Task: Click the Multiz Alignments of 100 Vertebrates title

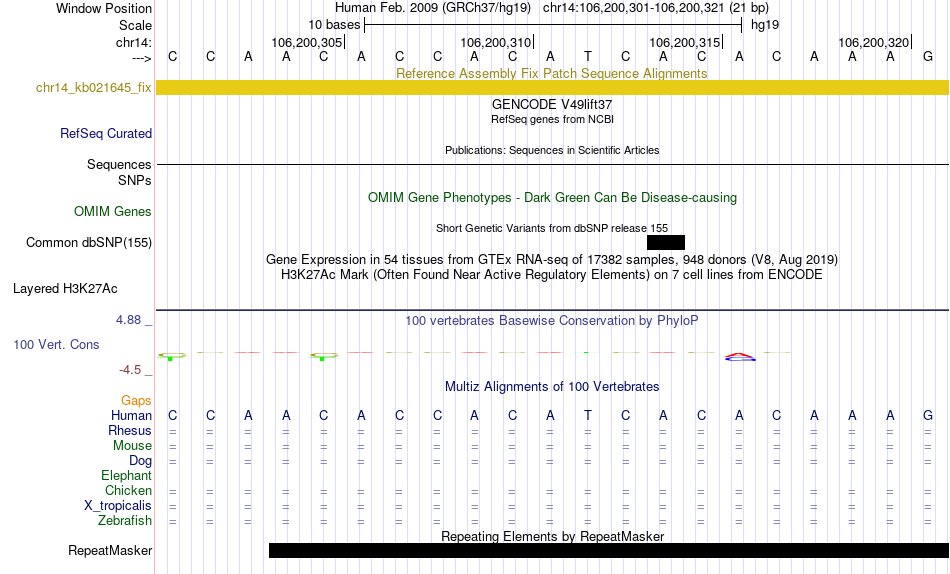Action: [x=552, y=387]
